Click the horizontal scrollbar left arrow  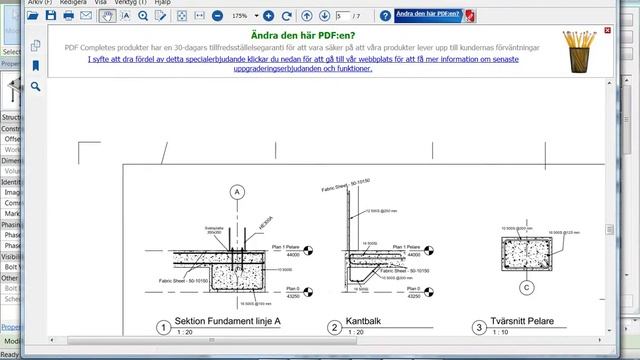(x=51, y=340)
